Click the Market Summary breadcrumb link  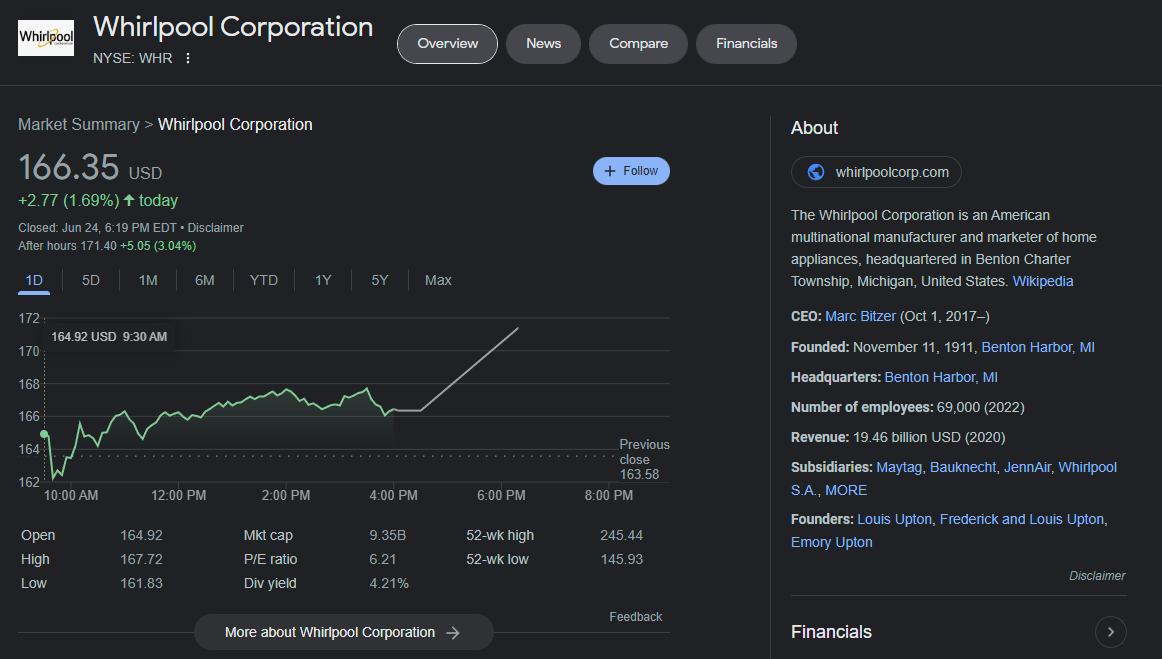tap(79, 125)
